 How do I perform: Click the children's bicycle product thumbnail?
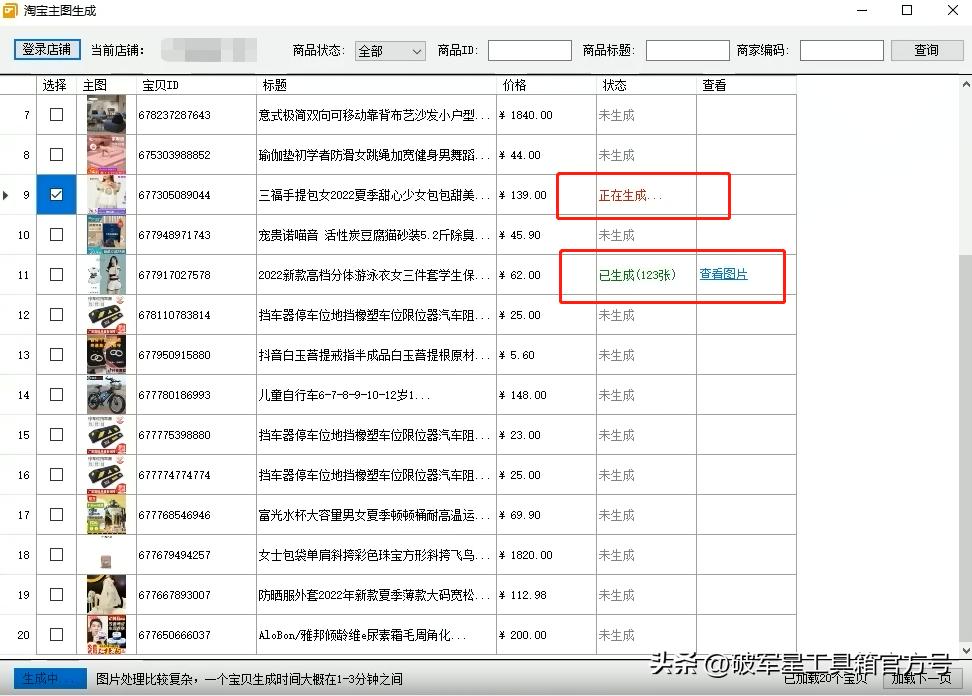point(105,394)
